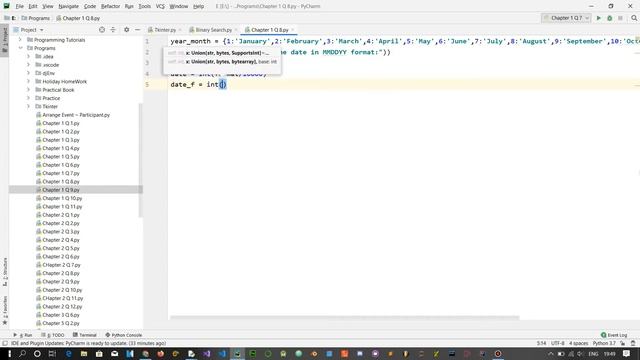Screen dimensions: 640x360
Task: Open the Run Configuration dropdown Chapter 1 Q 7
Action: pyautogui.click(x=566, y=18)
